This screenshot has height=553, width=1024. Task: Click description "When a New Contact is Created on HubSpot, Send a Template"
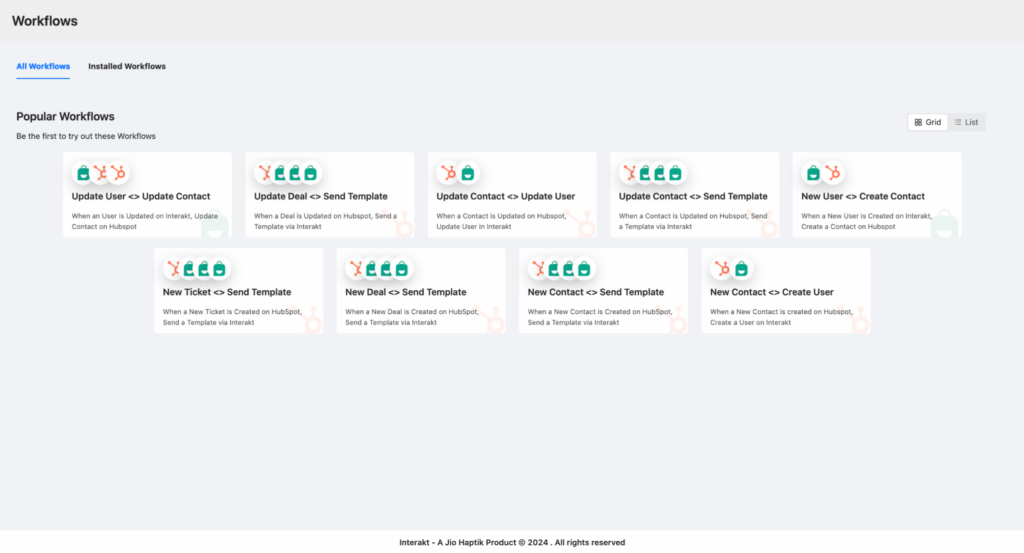(x=600, y=317)
